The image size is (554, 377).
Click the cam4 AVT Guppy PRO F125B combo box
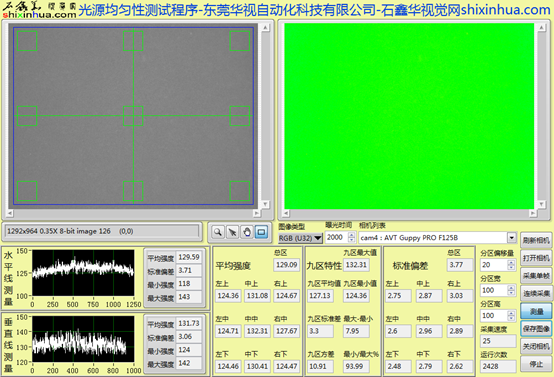(437, 237)
